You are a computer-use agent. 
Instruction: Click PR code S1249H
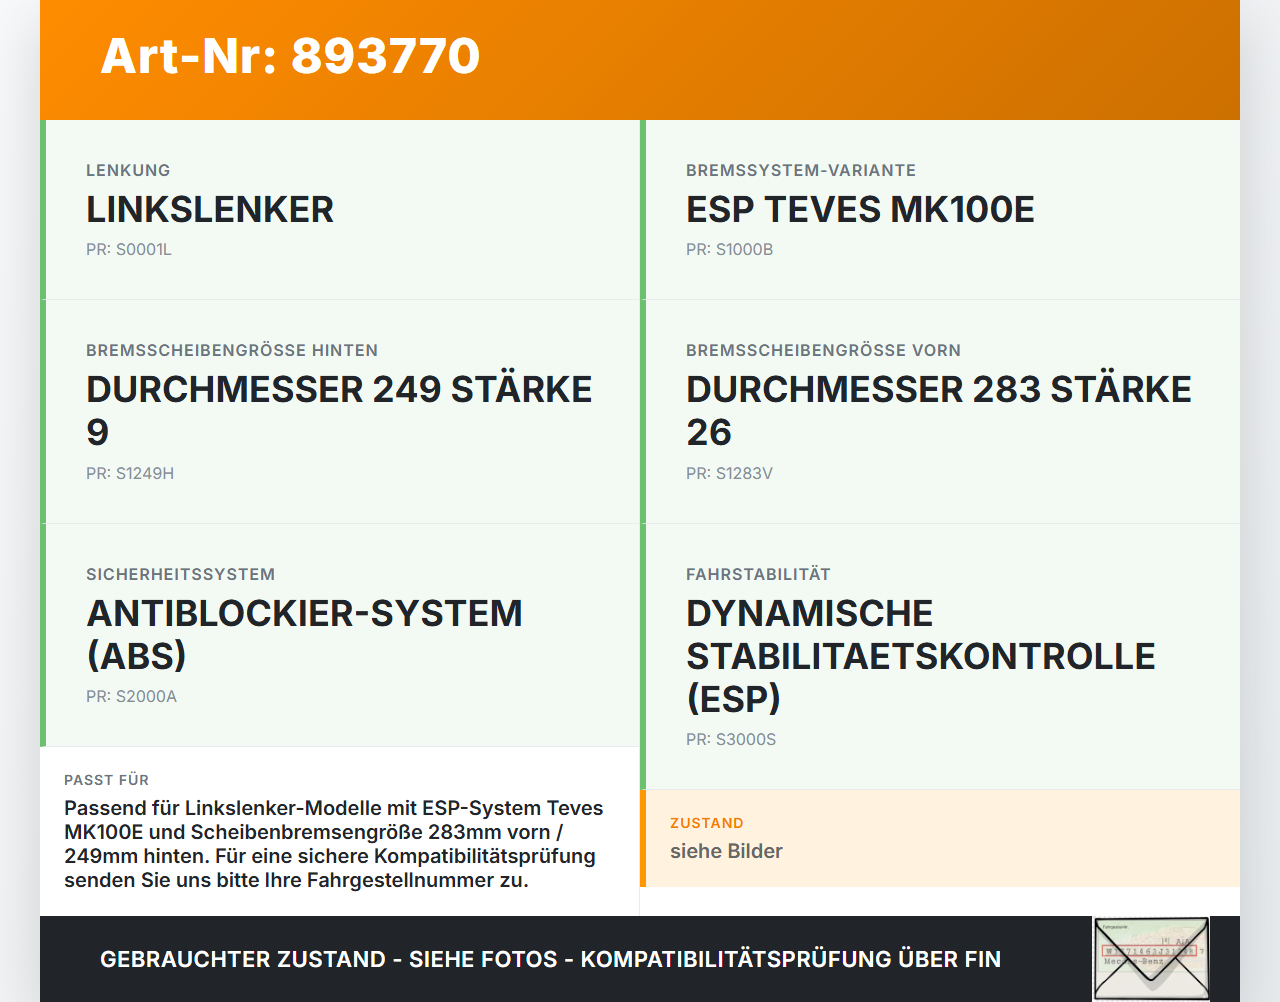[130, 474]
